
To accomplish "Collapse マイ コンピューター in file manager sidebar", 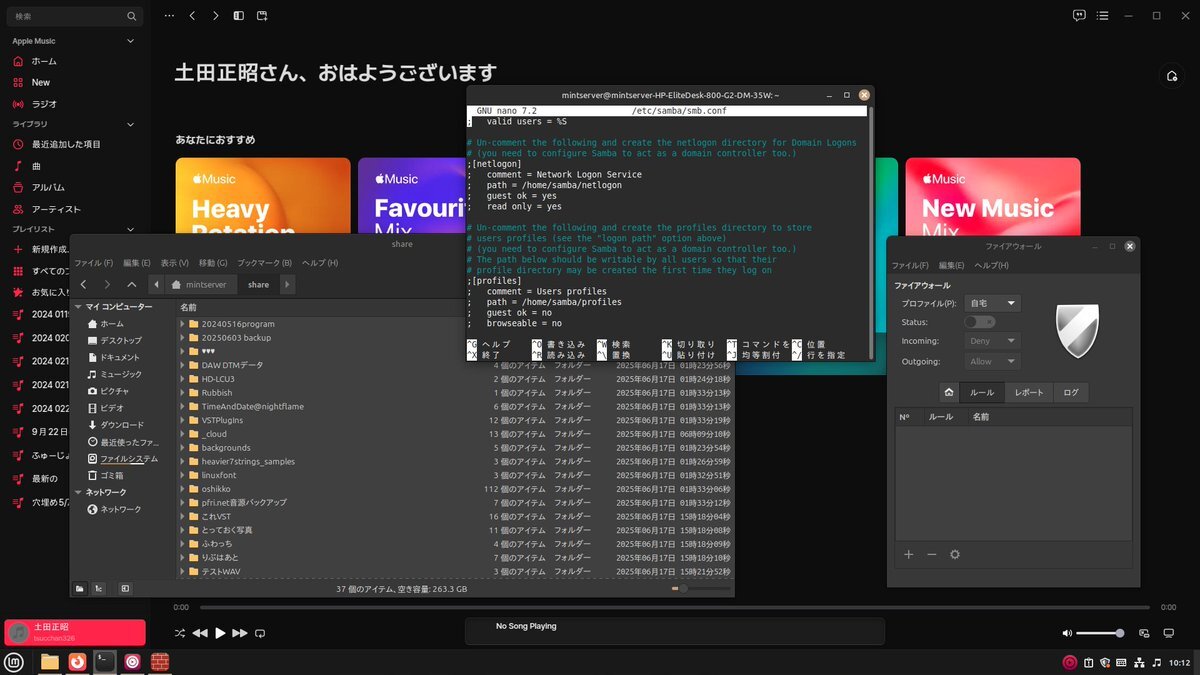I will pos(78,307).
